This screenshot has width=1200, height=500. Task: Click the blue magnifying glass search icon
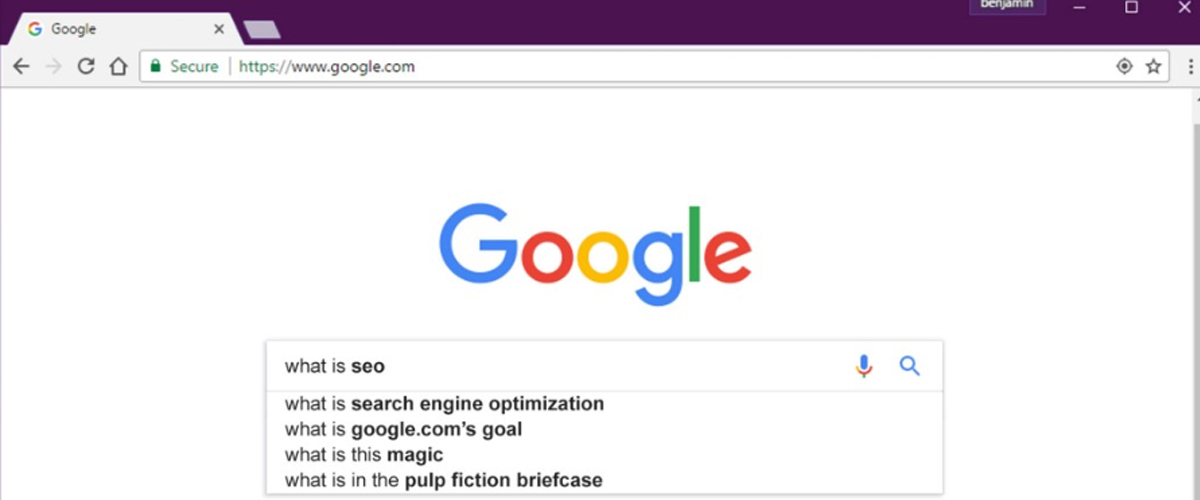point(909,366)
